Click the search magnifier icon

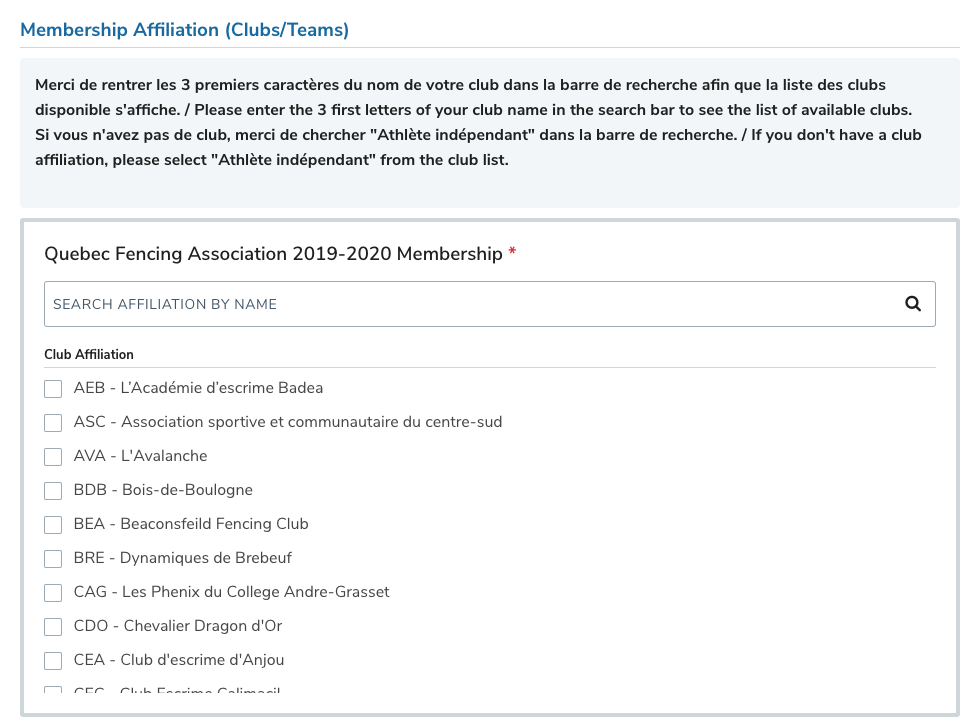pyautogui.click(x=912, y=304)
